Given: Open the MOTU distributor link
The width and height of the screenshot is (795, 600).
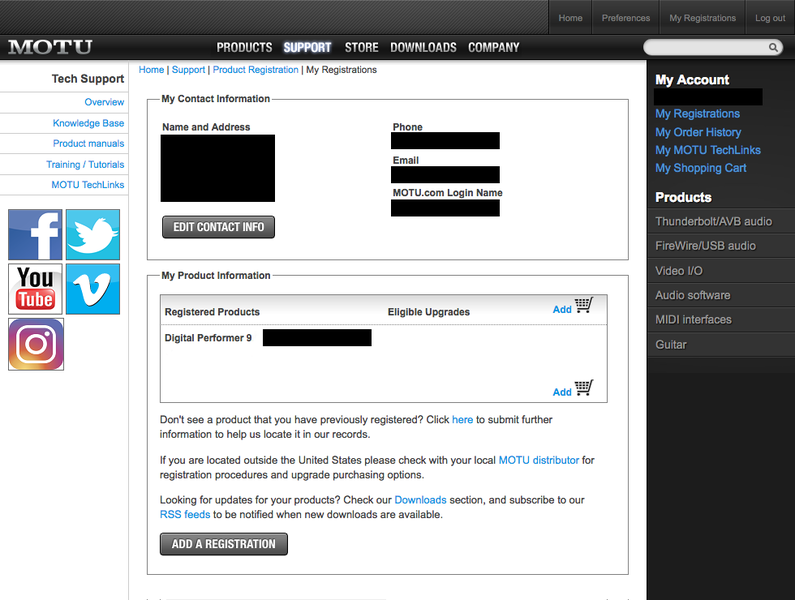Looking at the screenshot, I should [538, 460].
